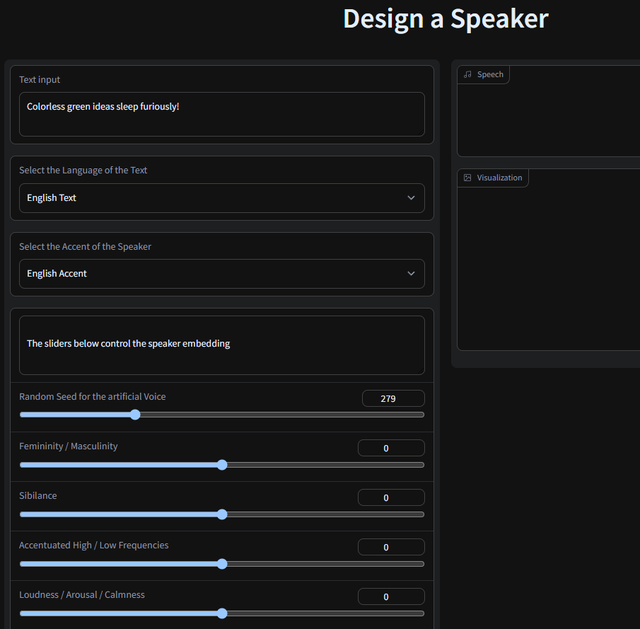This screenshot has height=629, width=640.
Task: Click the Text input field with colorless green ideas
Action: pyautogui.click(x=221, y=114)
